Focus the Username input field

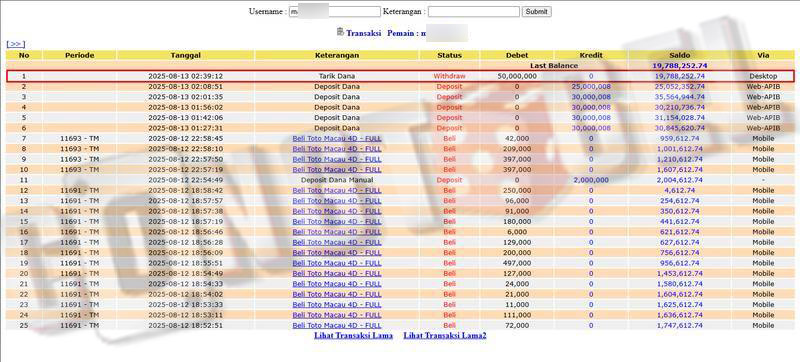point(335,11)
